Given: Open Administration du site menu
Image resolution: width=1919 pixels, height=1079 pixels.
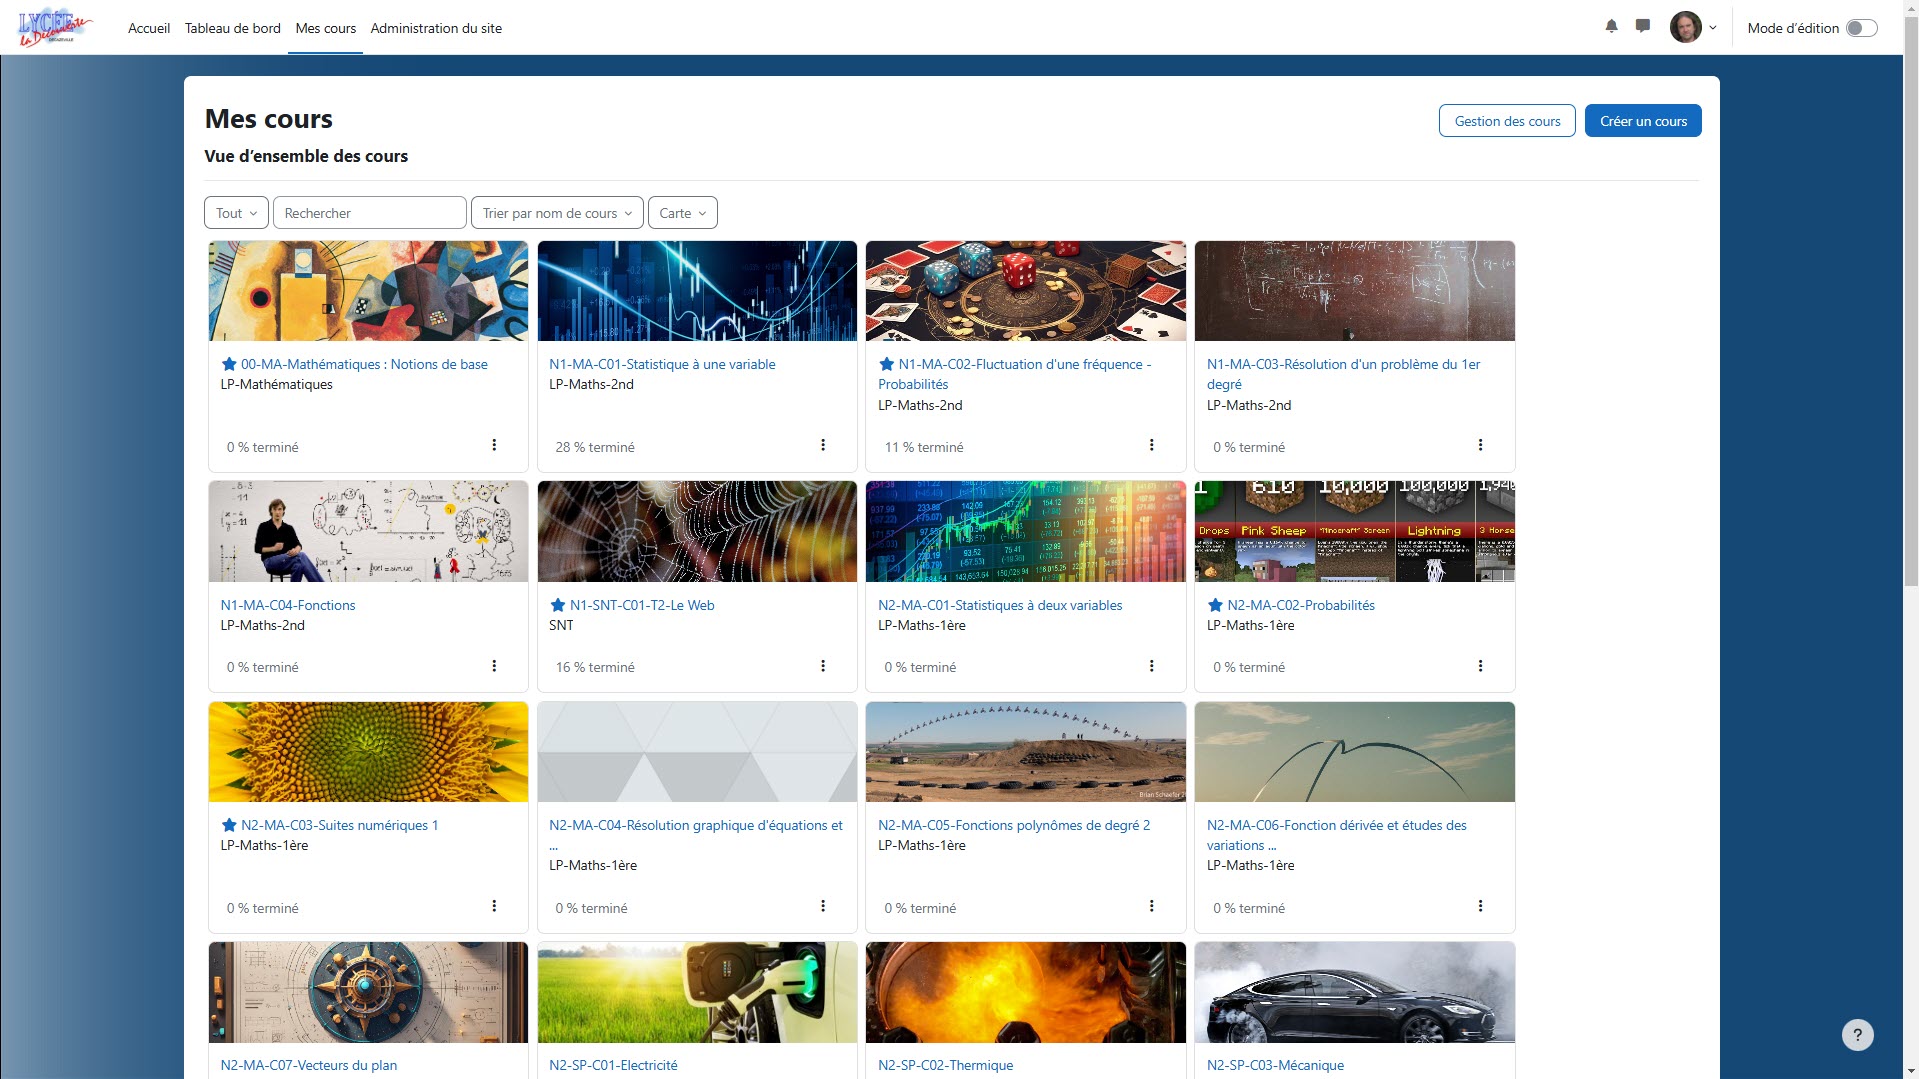Looking at the screenshot, I should click(436, 28).
